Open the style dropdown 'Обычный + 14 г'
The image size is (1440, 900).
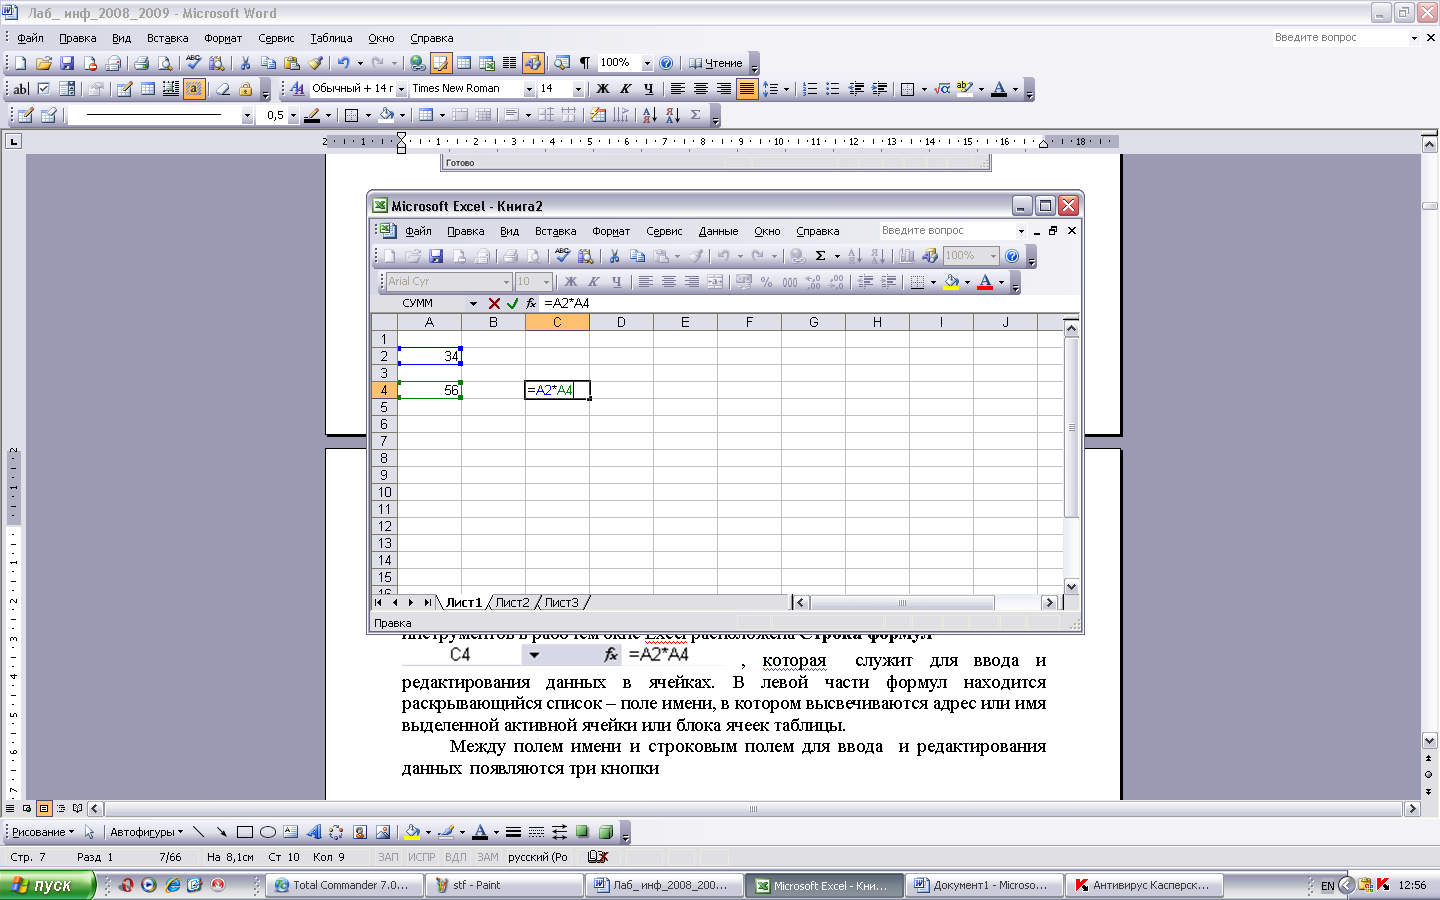click(401, 89)
